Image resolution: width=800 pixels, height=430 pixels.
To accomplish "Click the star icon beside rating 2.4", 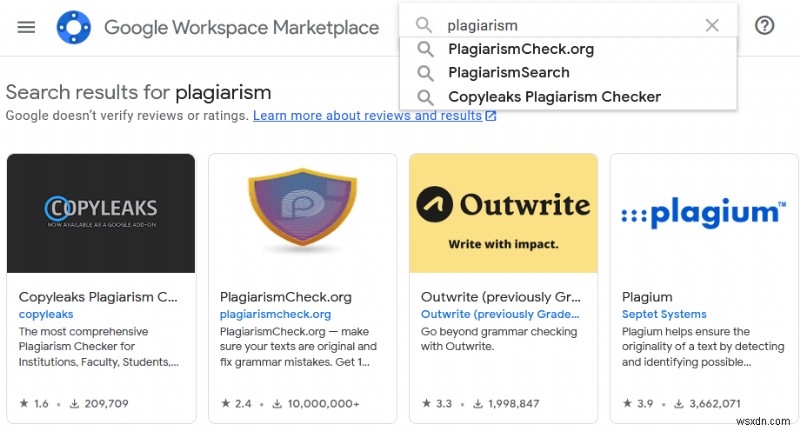I will [226, 403].
